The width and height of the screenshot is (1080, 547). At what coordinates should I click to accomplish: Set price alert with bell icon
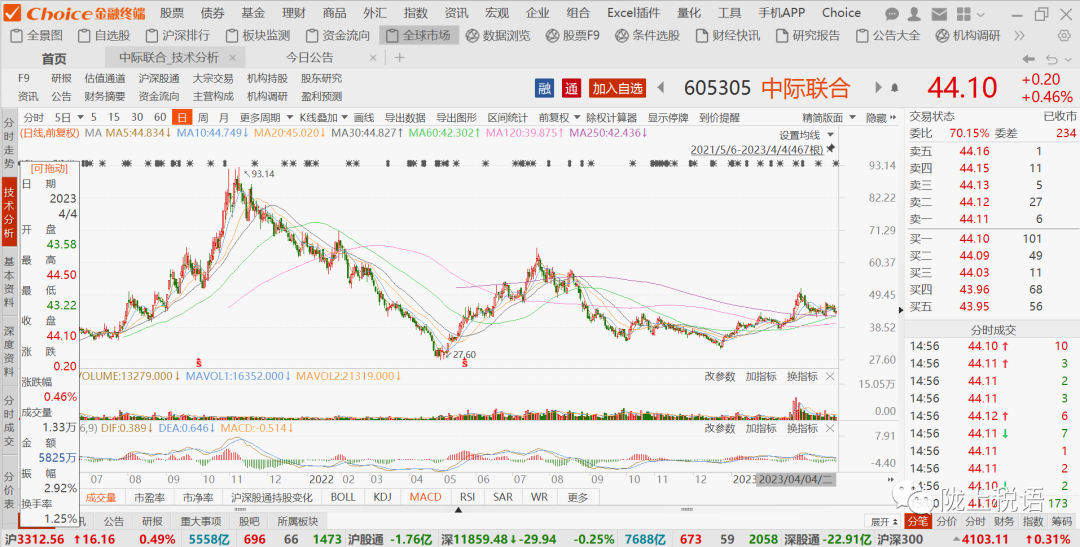895,87
